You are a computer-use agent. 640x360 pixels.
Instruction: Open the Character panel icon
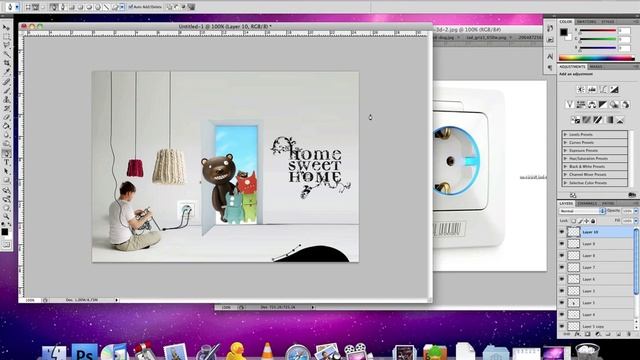550,56
